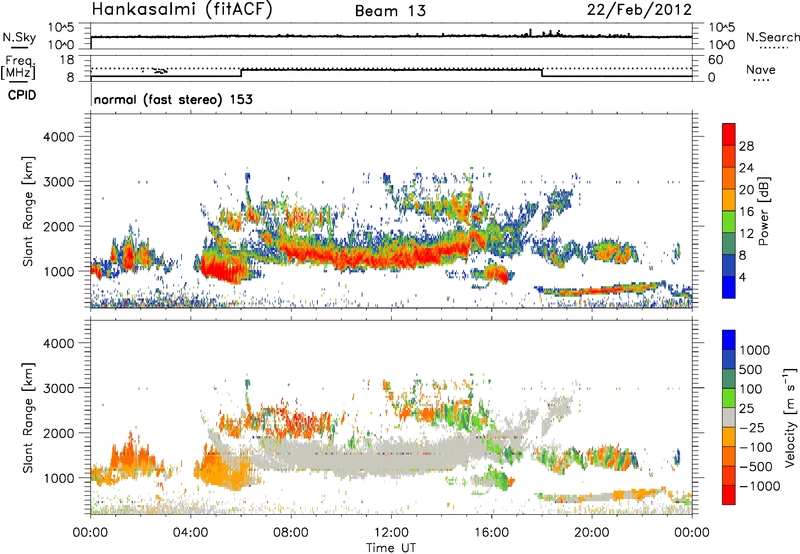This screenshot has width=800, height=554.
Task: Click the 'normal (fast stereo) 153' text
Action: (173, 99)
